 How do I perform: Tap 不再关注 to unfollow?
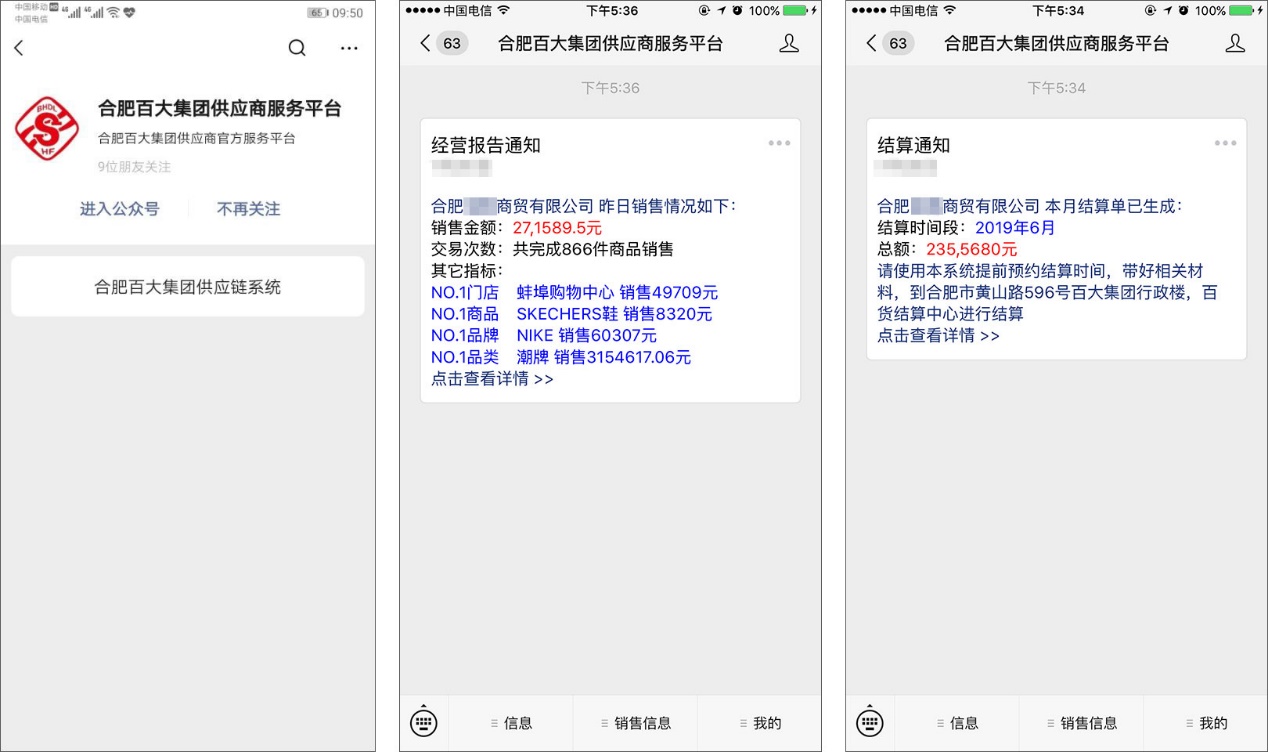tap(248, 209)
